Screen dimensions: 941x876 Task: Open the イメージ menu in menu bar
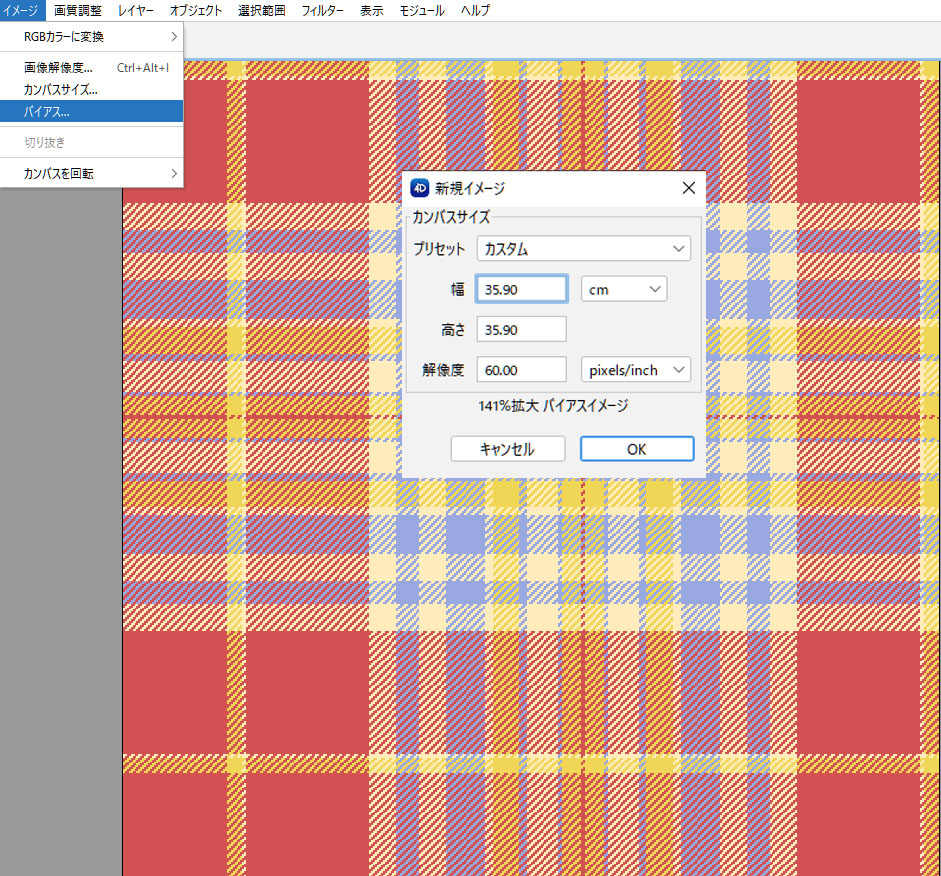pyautogui.click(x=21, y=10)
